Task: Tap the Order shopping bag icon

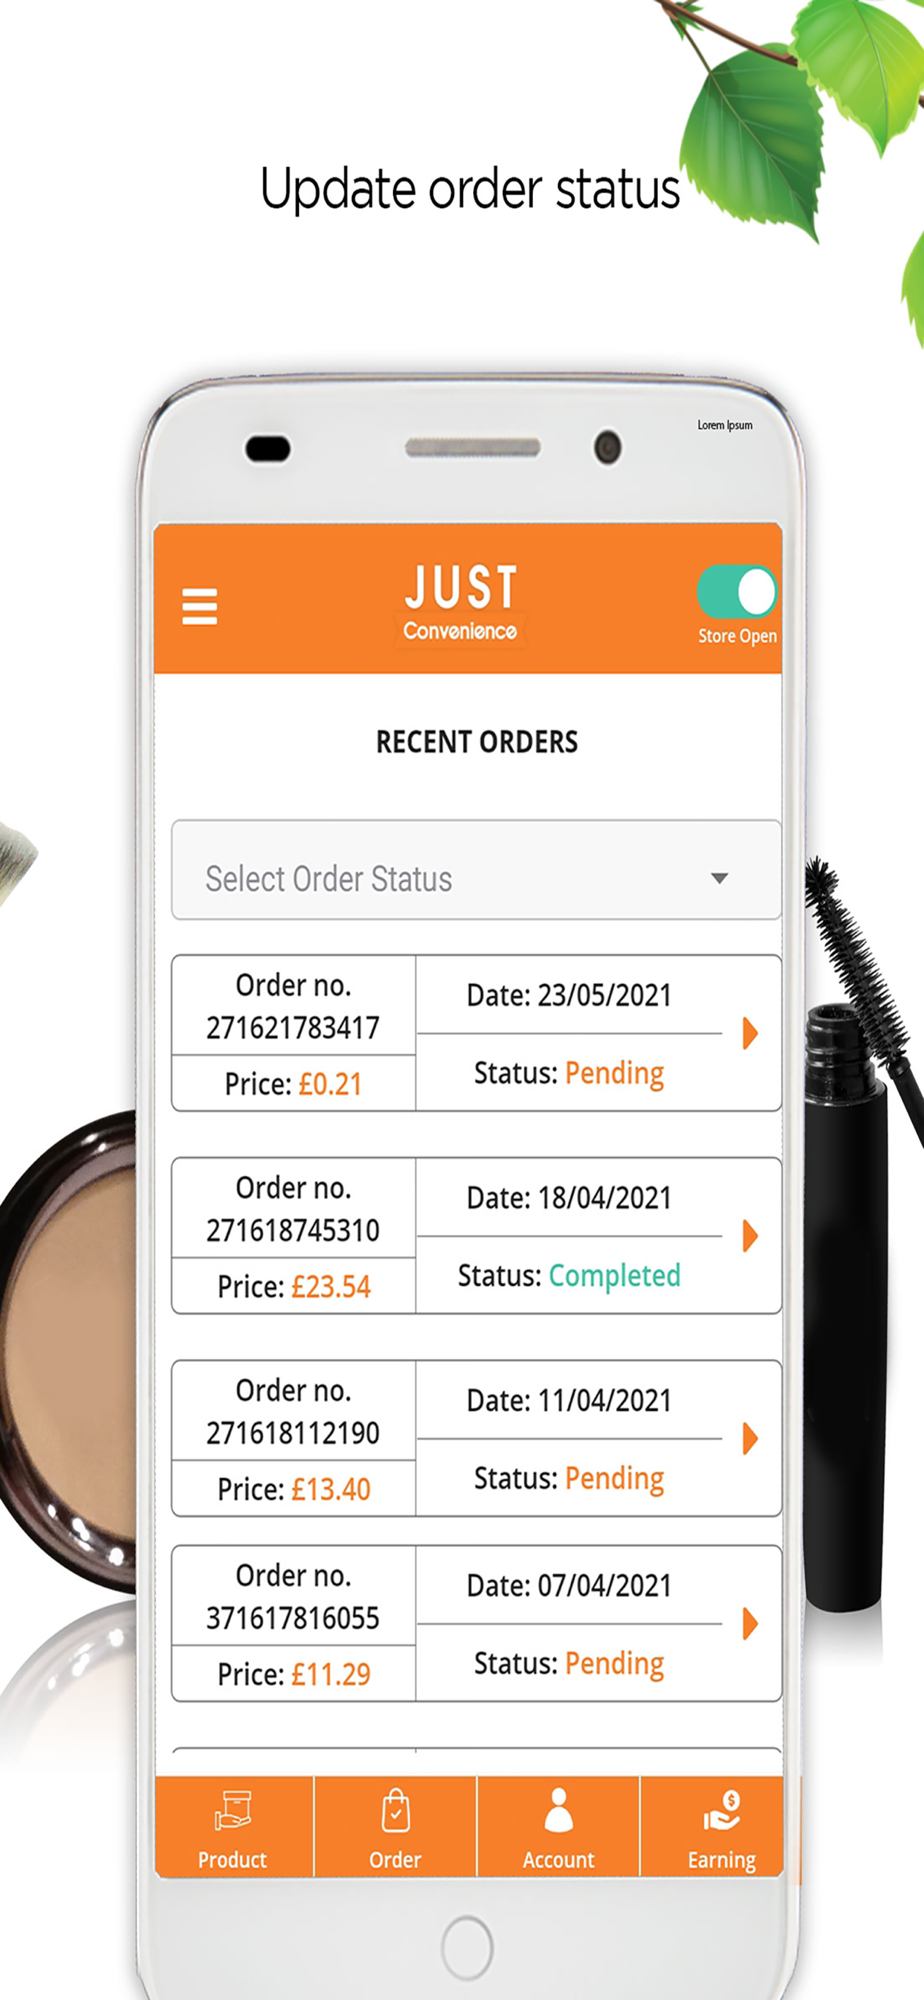Action: [x=396, y=1810]
